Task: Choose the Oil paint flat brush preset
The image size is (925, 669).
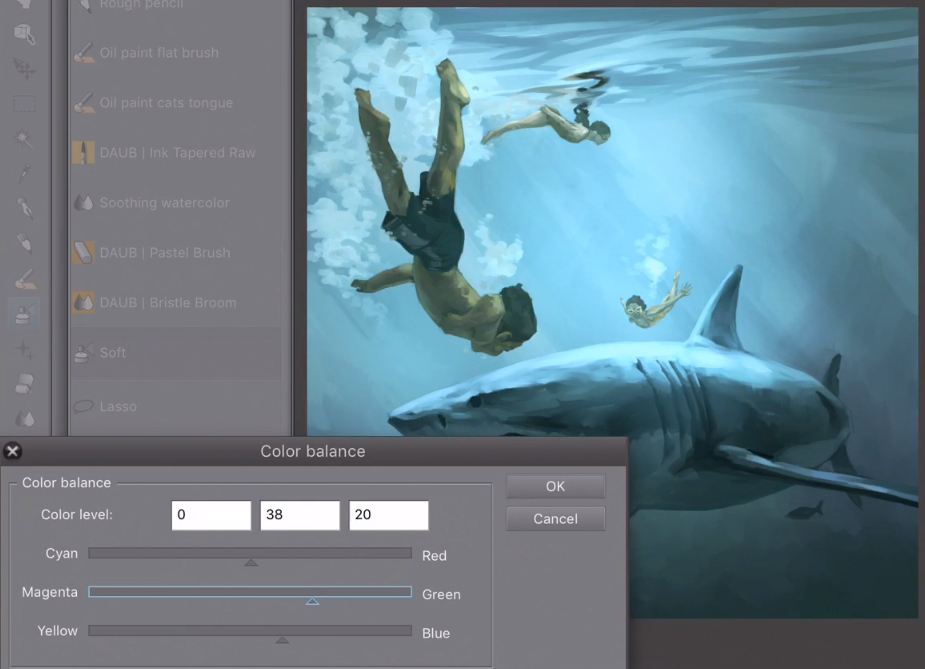Action: (x=159, y=53)
